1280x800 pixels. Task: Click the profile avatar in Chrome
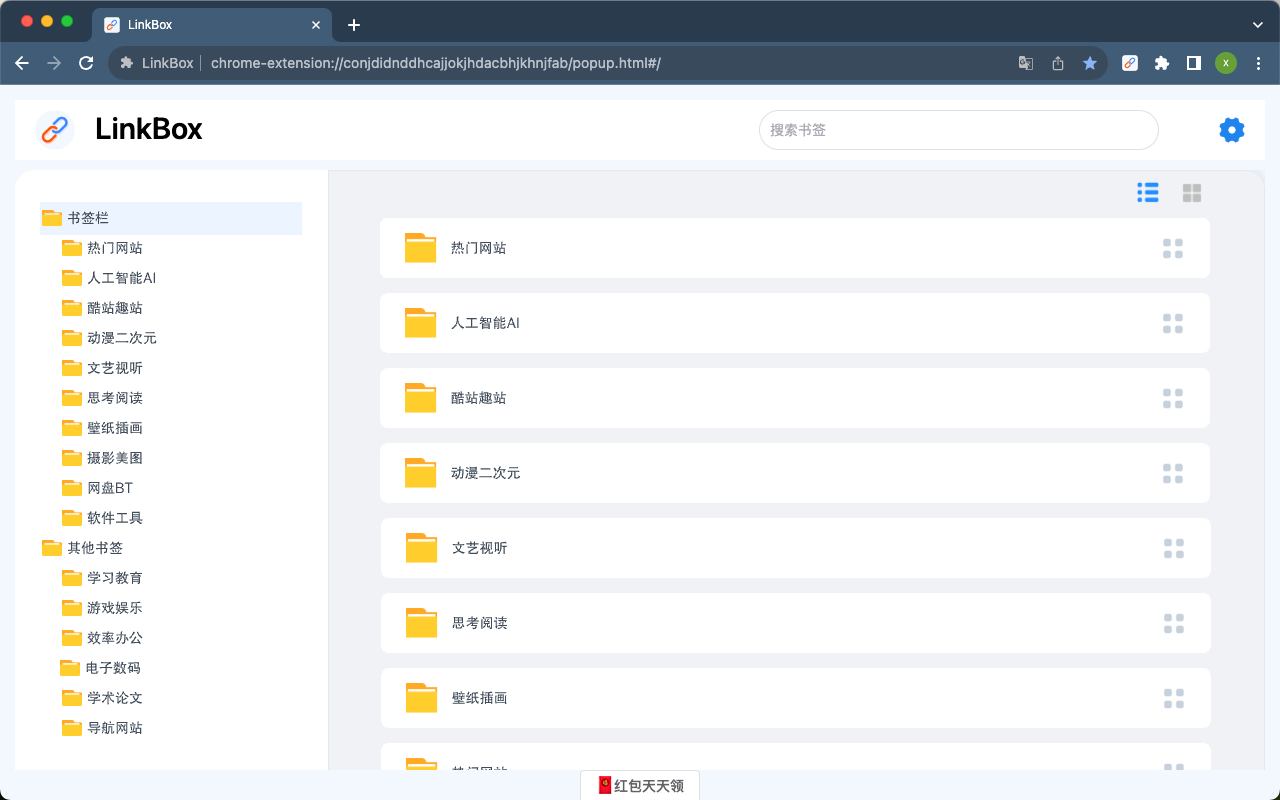pyautogui.click(x=1226, y=63)
